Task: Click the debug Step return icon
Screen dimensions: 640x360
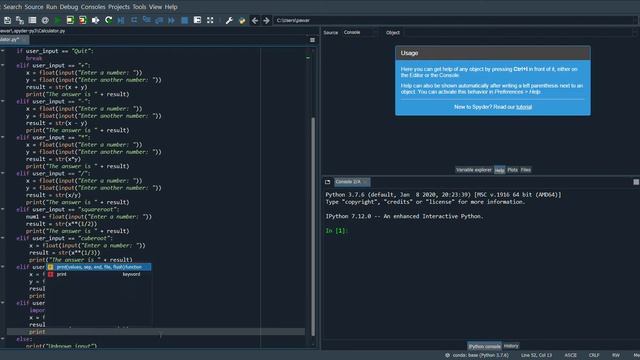Action: pos(159,20)
